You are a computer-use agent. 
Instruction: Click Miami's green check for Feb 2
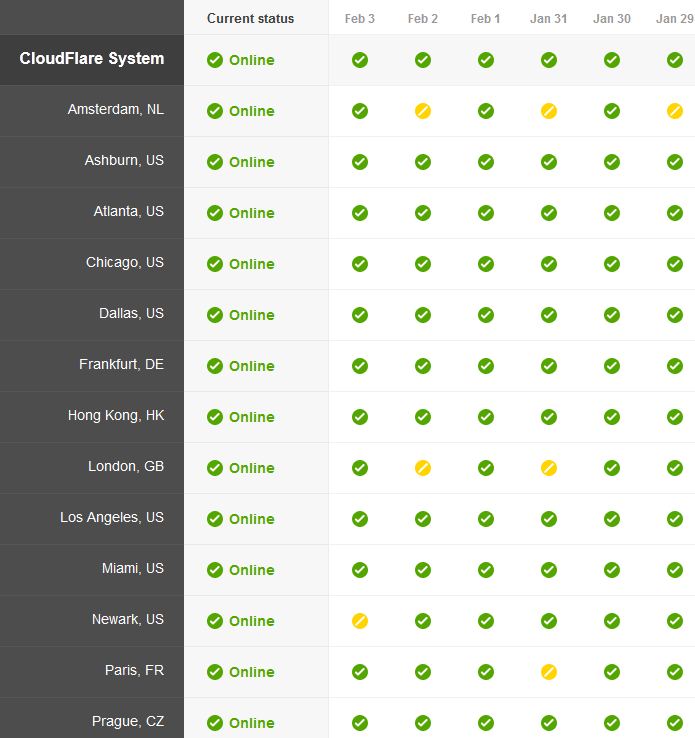423,570
